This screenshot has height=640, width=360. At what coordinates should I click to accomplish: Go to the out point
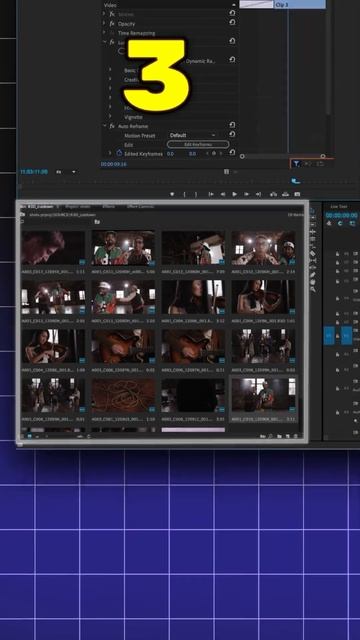[x=258, y=194]
